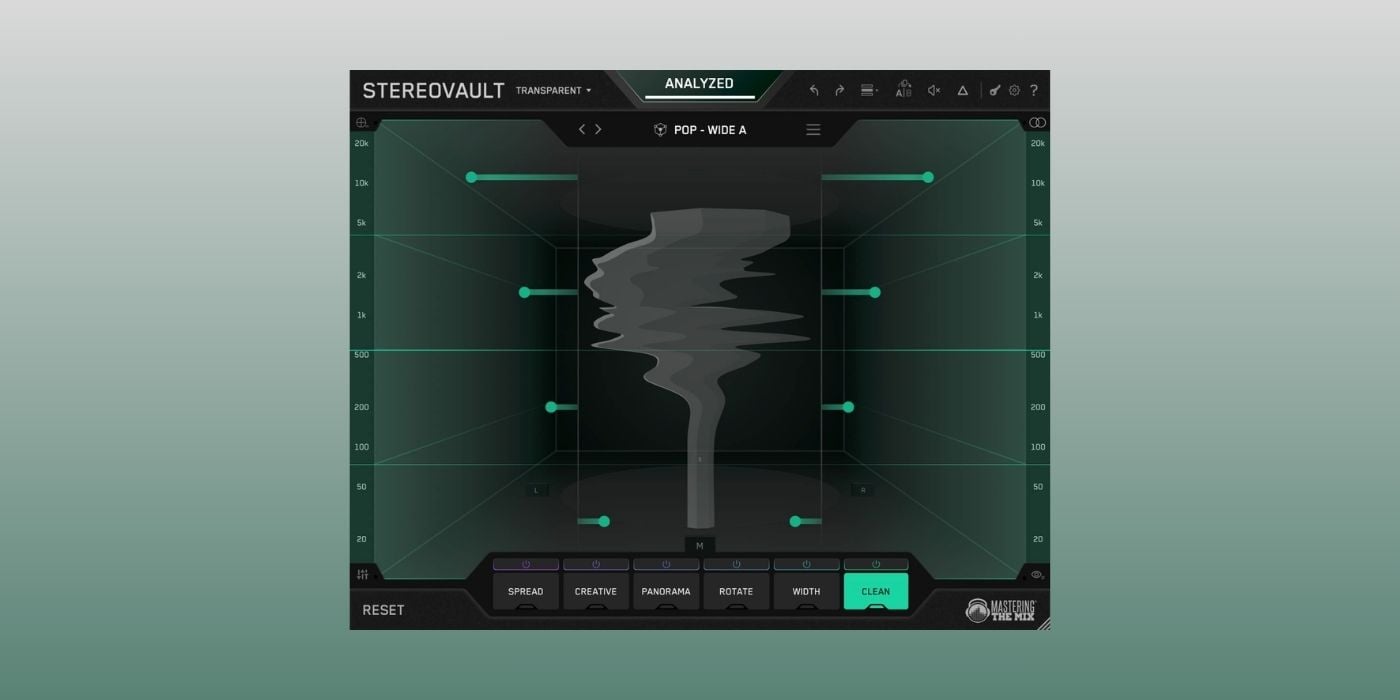Click the delta triangle icon

pos(963,90)
